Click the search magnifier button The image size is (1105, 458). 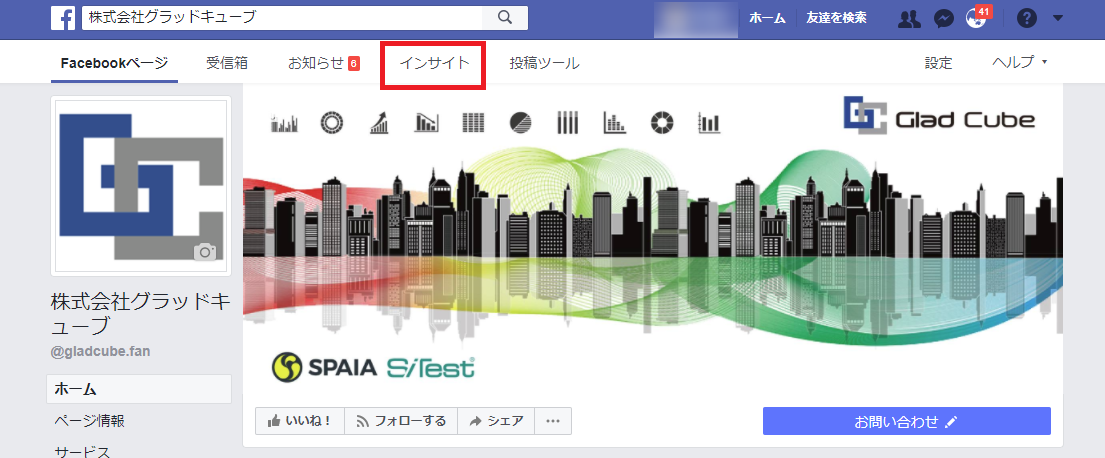click(x=505, y=18)
